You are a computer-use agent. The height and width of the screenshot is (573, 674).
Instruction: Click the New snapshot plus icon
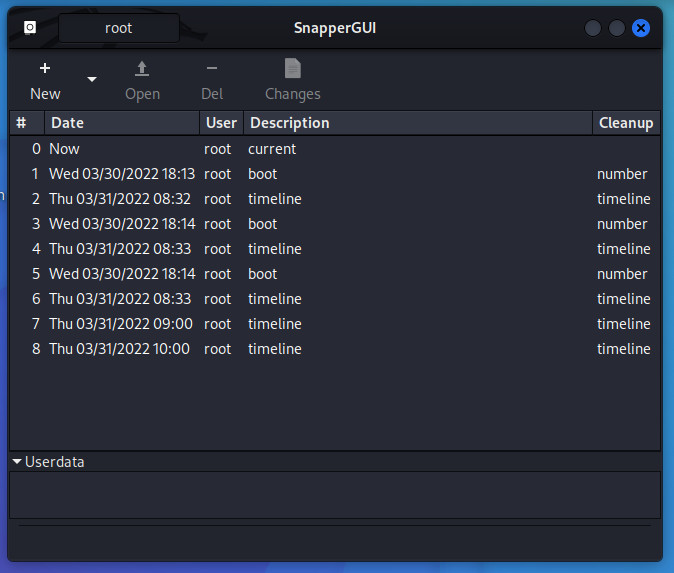[45, 68]
